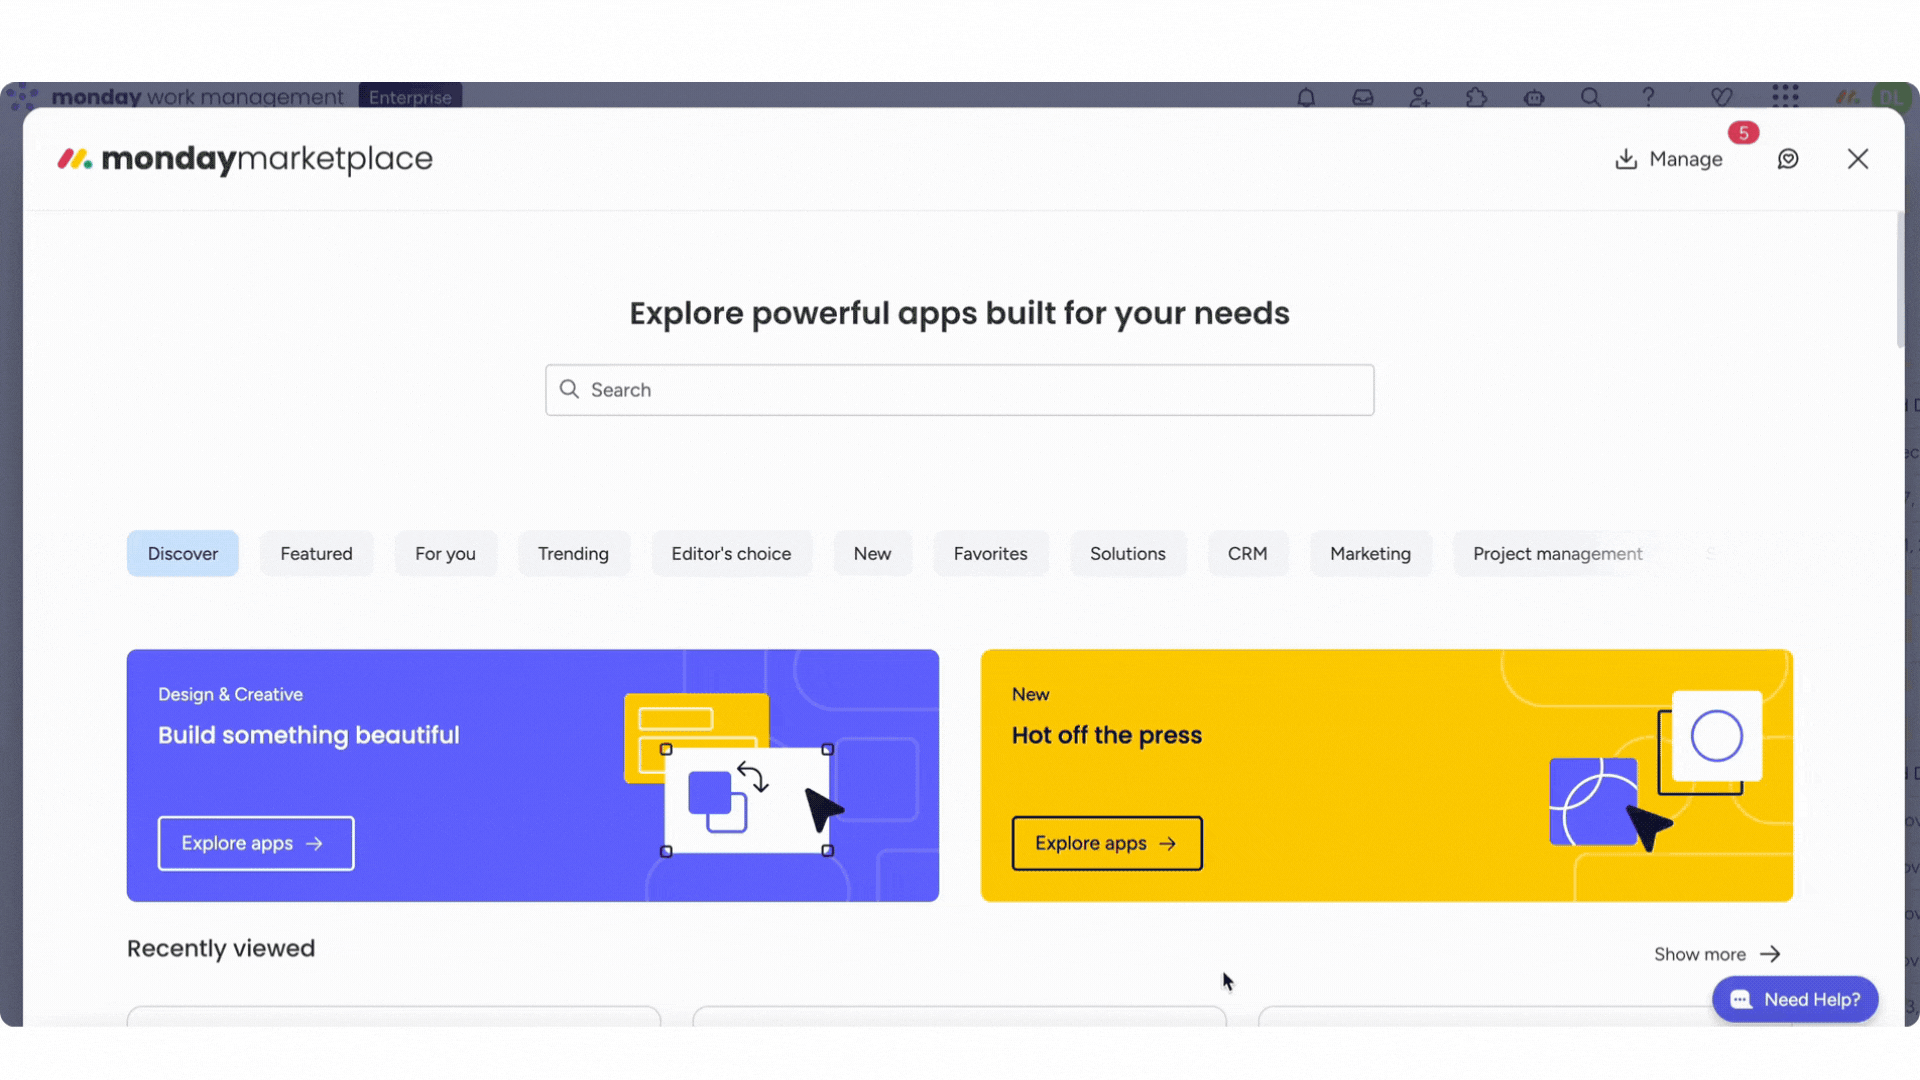
Task: Click the monday marketplace logo
Action: pos(245,159)
